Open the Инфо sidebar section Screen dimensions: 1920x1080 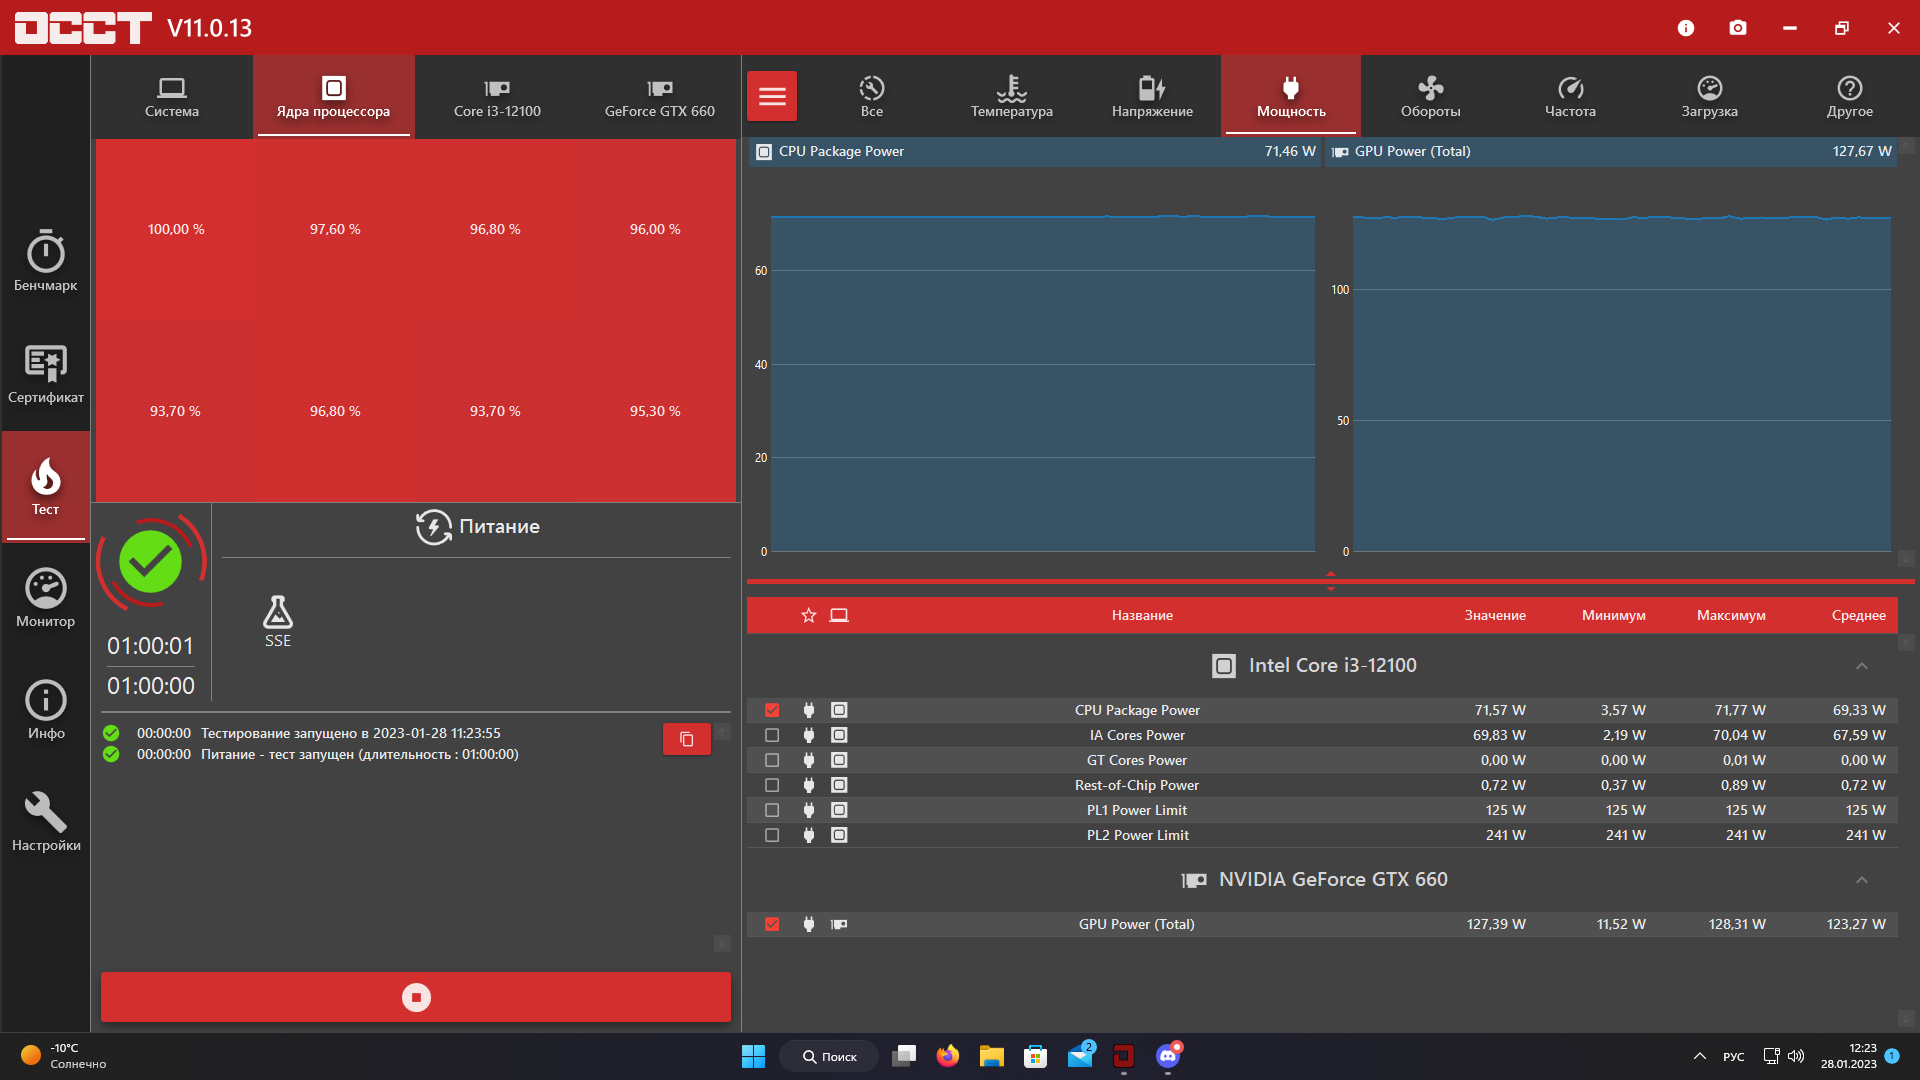click(x=46, y=710)
